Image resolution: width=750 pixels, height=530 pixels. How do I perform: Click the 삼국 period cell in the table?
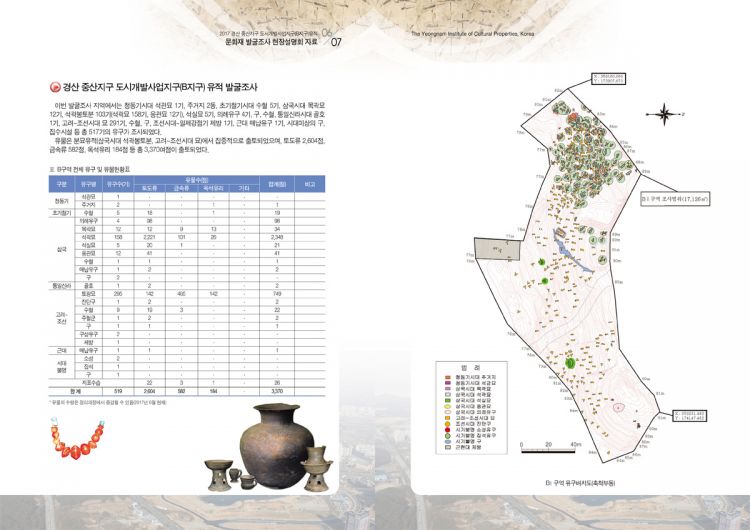pyautogui.click(x=62, y=249)
